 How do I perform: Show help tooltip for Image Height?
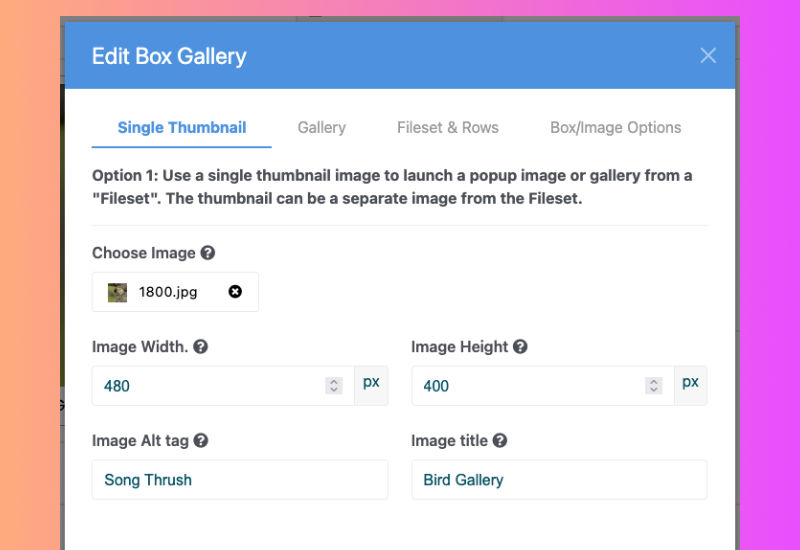point(520,346)
